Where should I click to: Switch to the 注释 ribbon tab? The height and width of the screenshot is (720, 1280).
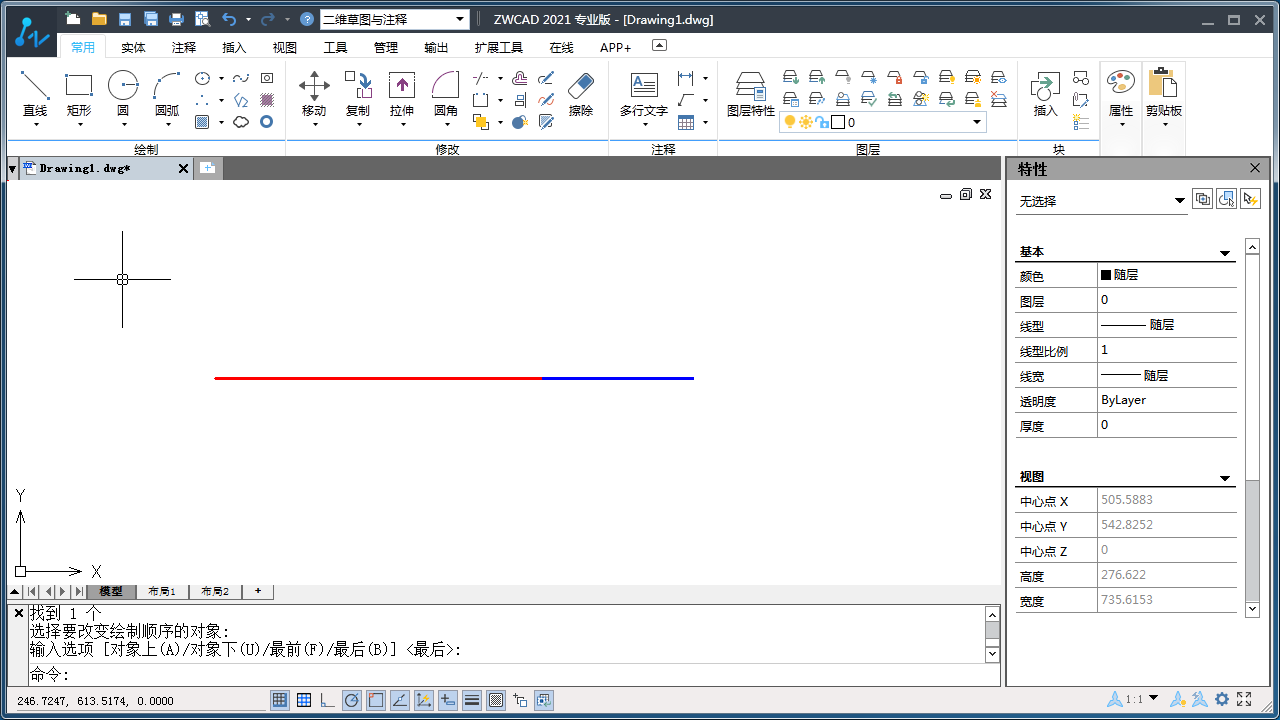[184, 47]
